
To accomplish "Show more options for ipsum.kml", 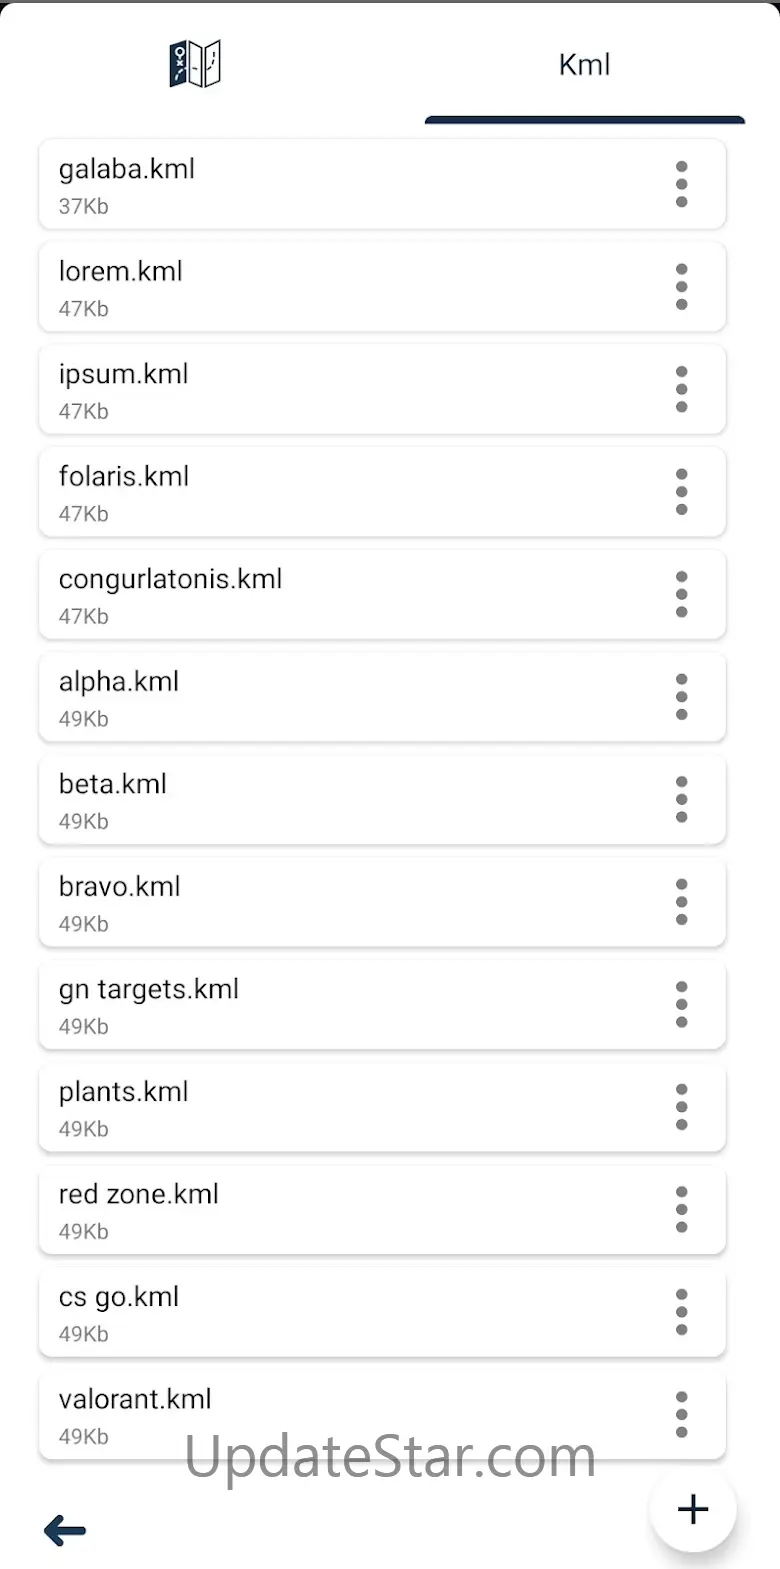I will point(682,389).
